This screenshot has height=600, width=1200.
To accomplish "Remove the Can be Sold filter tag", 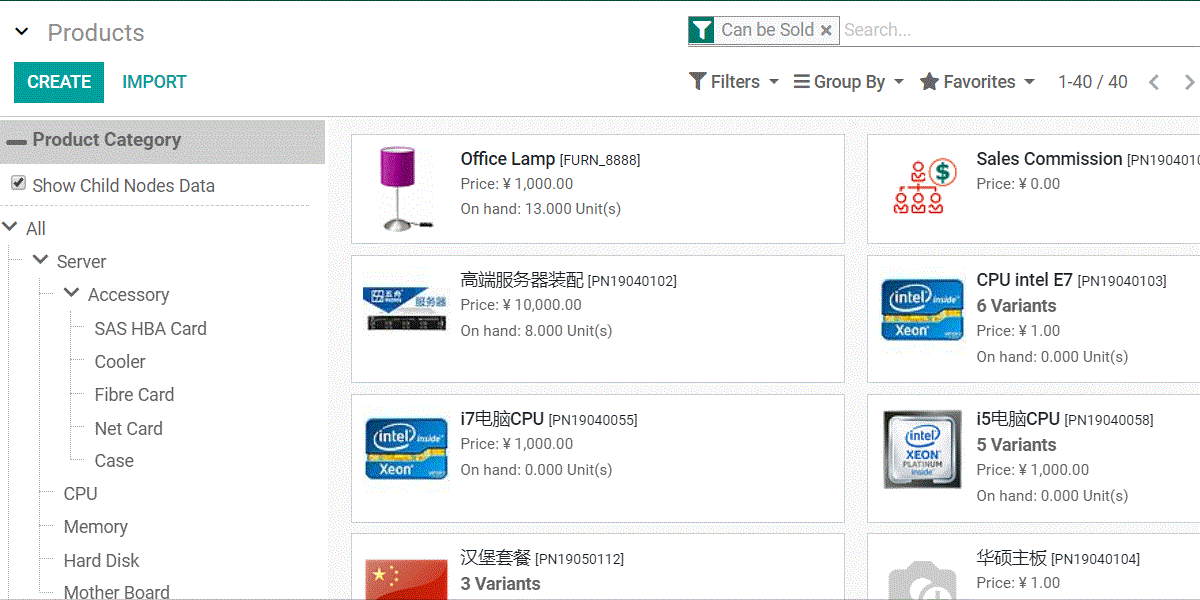I will (826, 31).
